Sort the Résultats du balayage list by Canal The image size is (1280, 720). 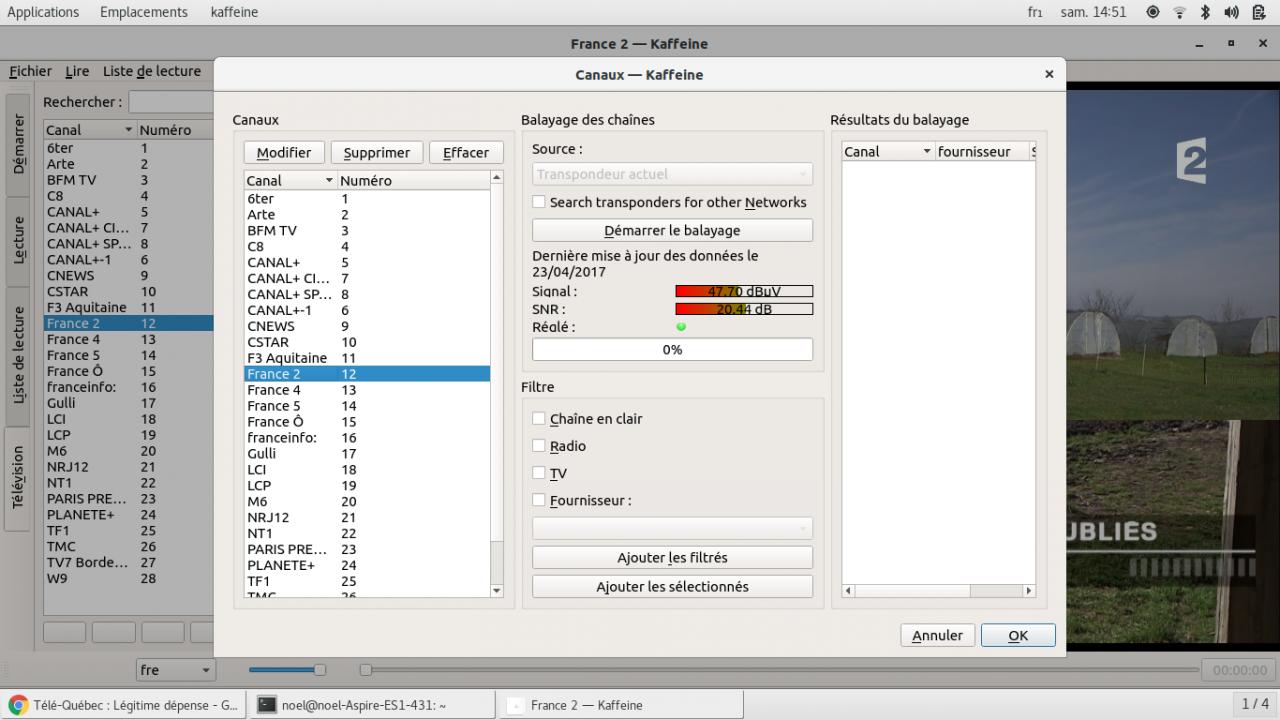888,152
